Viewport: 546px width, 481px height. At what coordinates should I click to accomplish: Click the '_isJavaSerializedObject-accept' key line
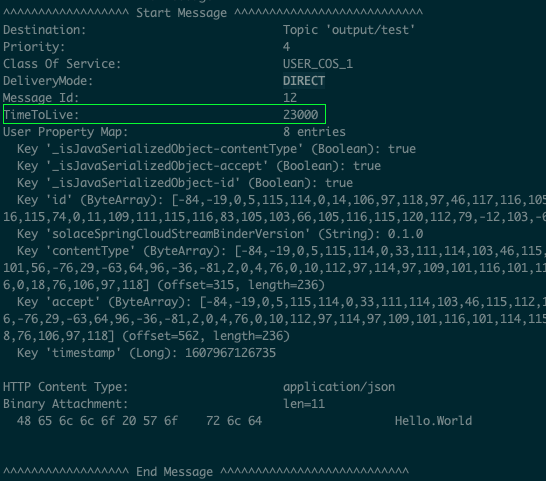click(x=199, y=166)
